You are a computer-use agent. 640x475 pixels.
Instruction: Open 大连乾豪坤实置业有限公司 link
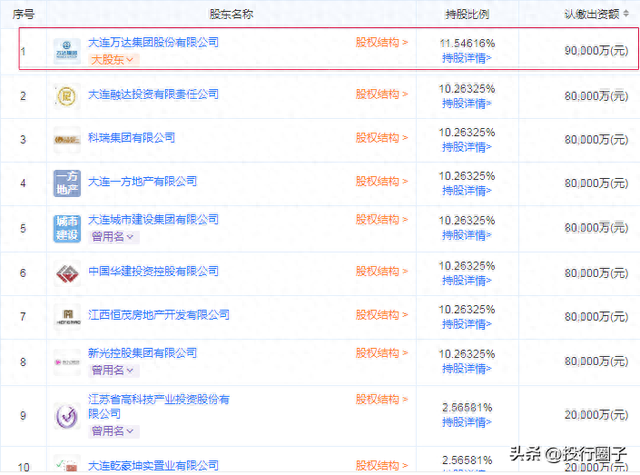pyautogui.click(x=153, y=466)
